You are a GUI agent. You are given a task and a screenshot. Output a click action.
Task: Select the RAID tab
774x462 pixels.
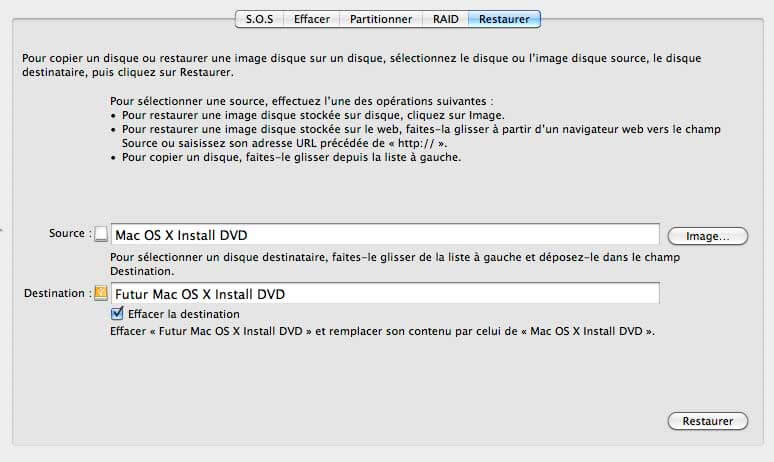point(446,19)
